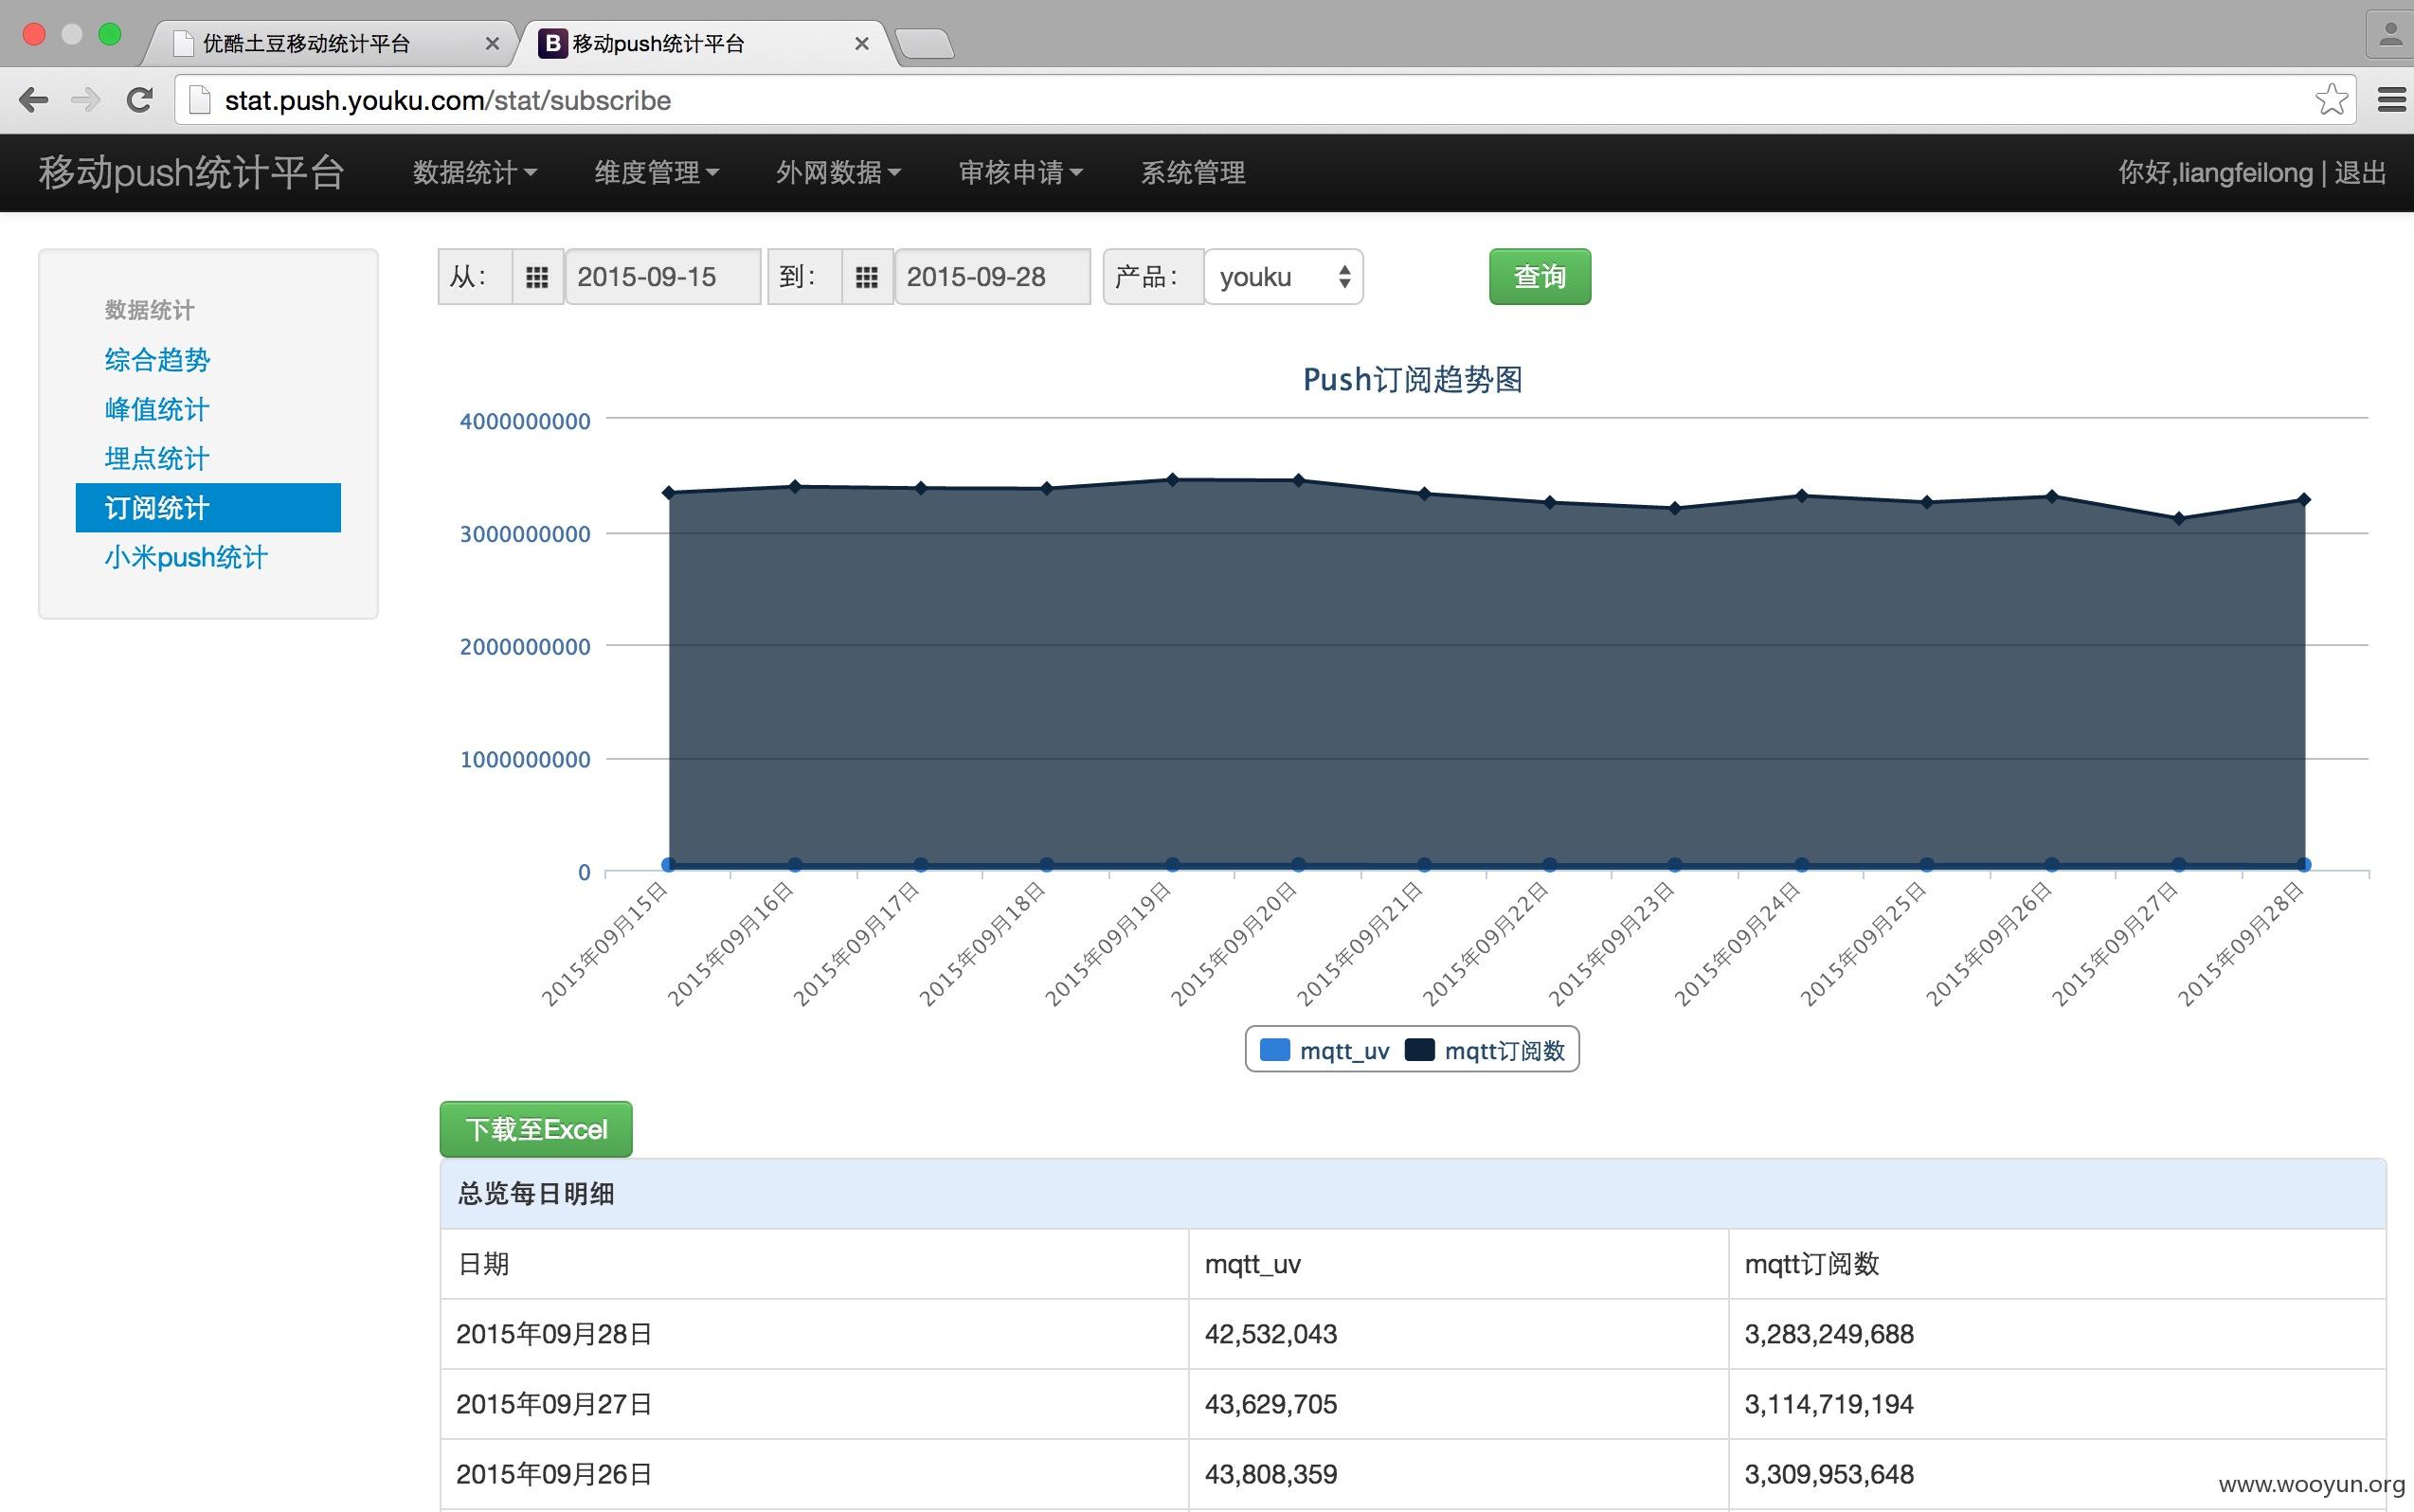The image size is (2414, 1512).
Task: Open the Chrome hamburger menu
Action: click(2391, 100)
